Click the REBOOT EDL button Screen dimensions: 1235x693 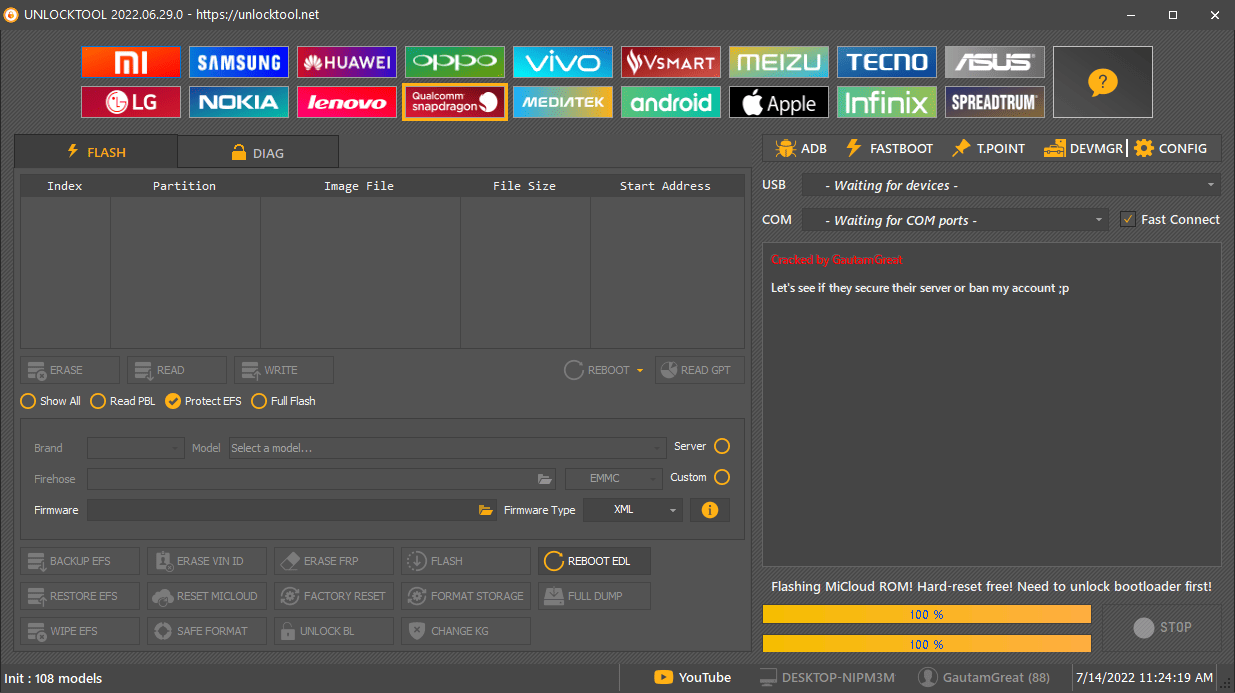click(x=593, y=561)
